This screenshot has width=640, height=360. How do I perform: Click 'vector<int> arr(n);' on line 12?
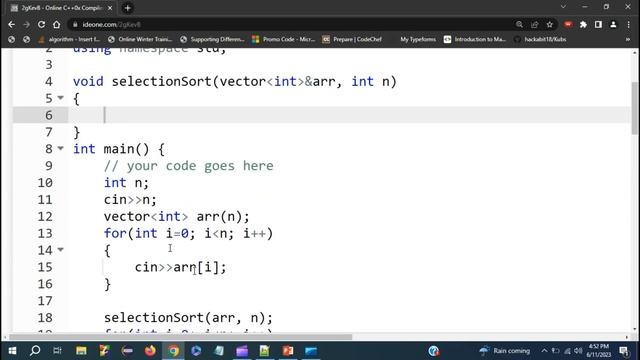pyautogui.click(x=176, y=216)
